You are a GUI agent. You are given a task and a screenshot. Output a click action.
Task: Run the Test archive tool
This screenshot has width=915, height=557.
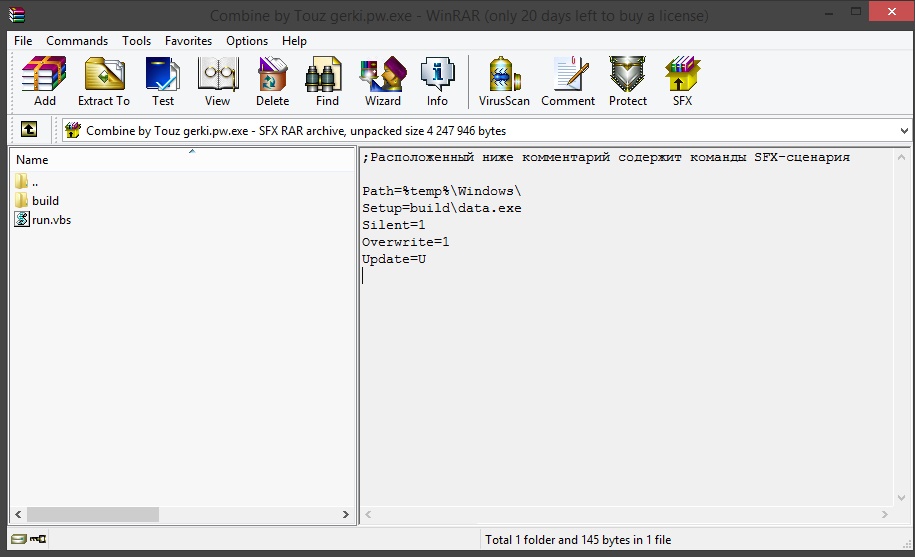(x=162, y=81)
